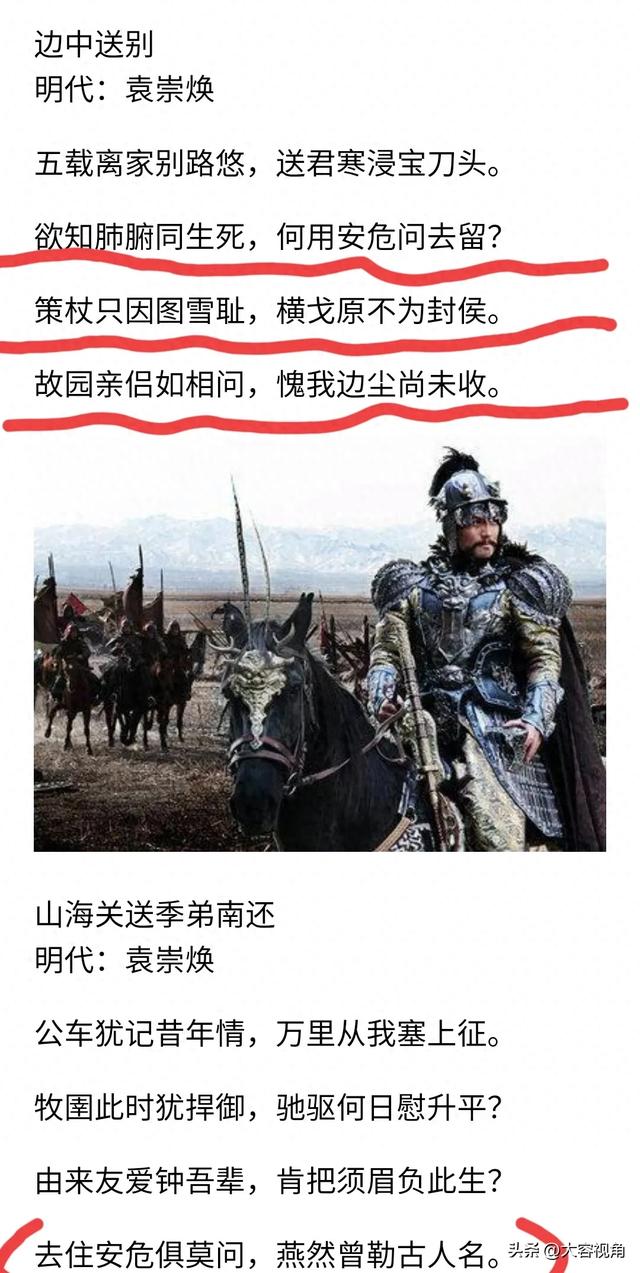This screenshot has width=640, height=1273.
Task: Select the second author line 明代：袁崇焕
Action: tap(124, 960)
